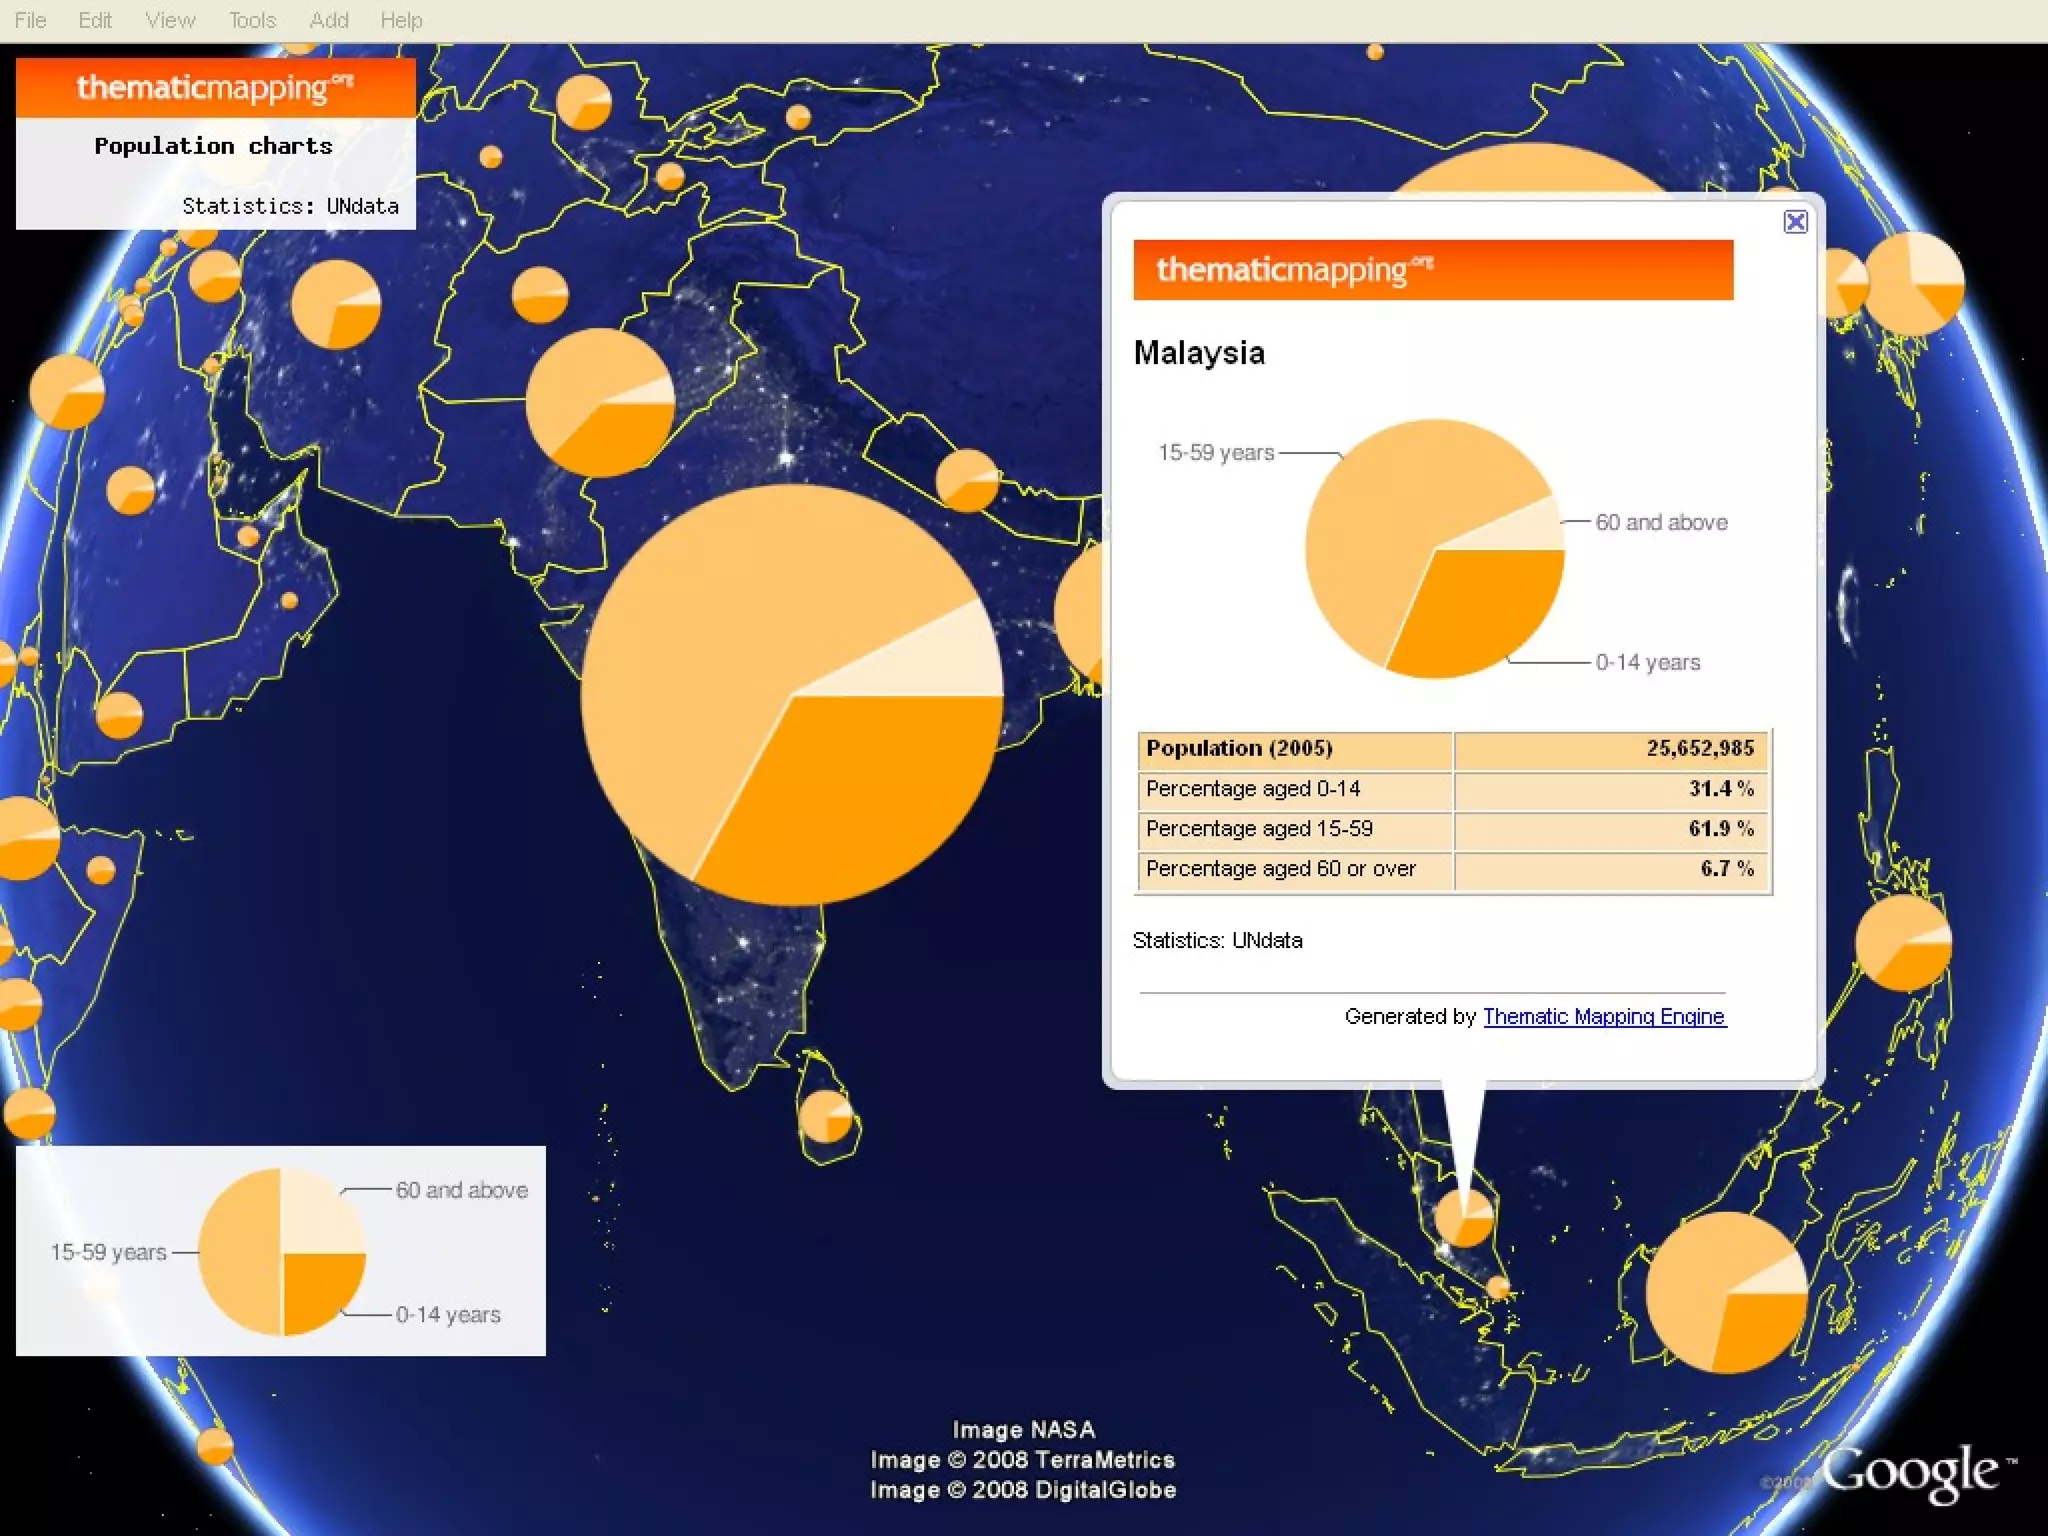2048x1536 pixels.
Task: Click the legend's '15-59 years' label
Action: tap(108, 1252)
